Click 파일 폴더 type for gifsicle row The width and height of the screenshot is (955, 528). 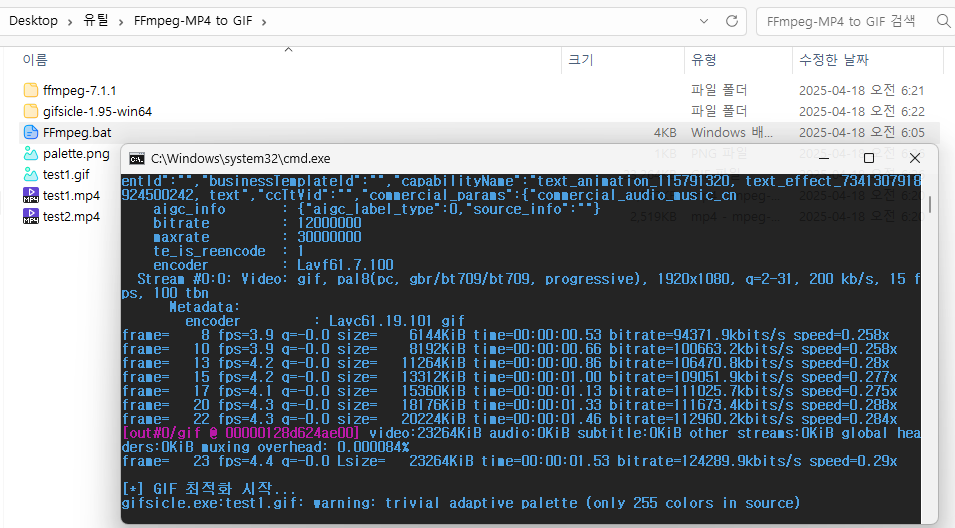719,111
